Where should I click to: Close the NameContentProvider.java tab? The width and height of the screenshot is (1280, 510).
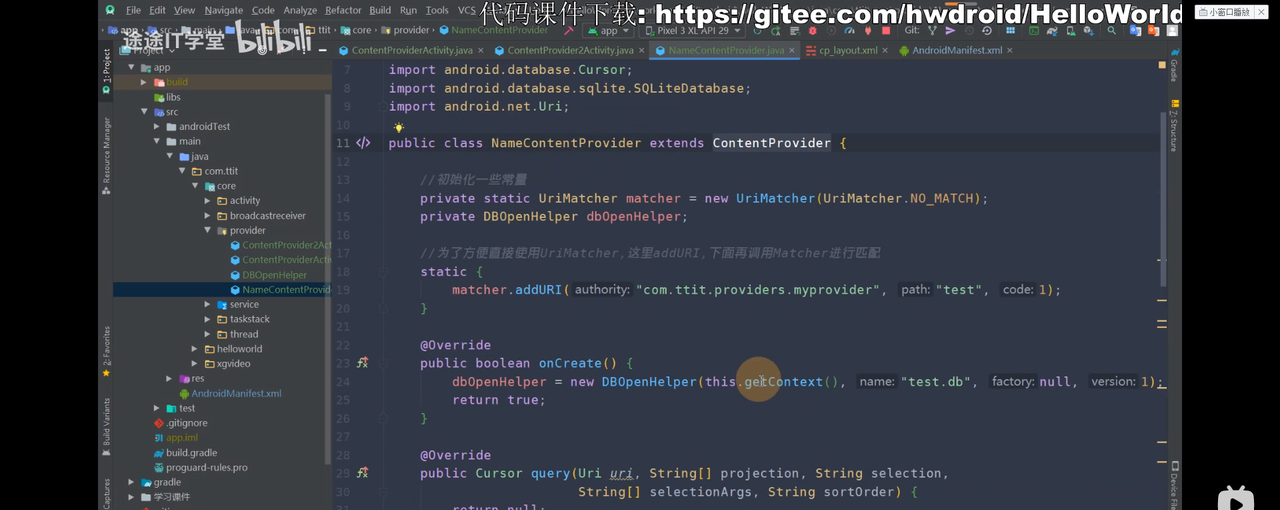coord(792,50)
